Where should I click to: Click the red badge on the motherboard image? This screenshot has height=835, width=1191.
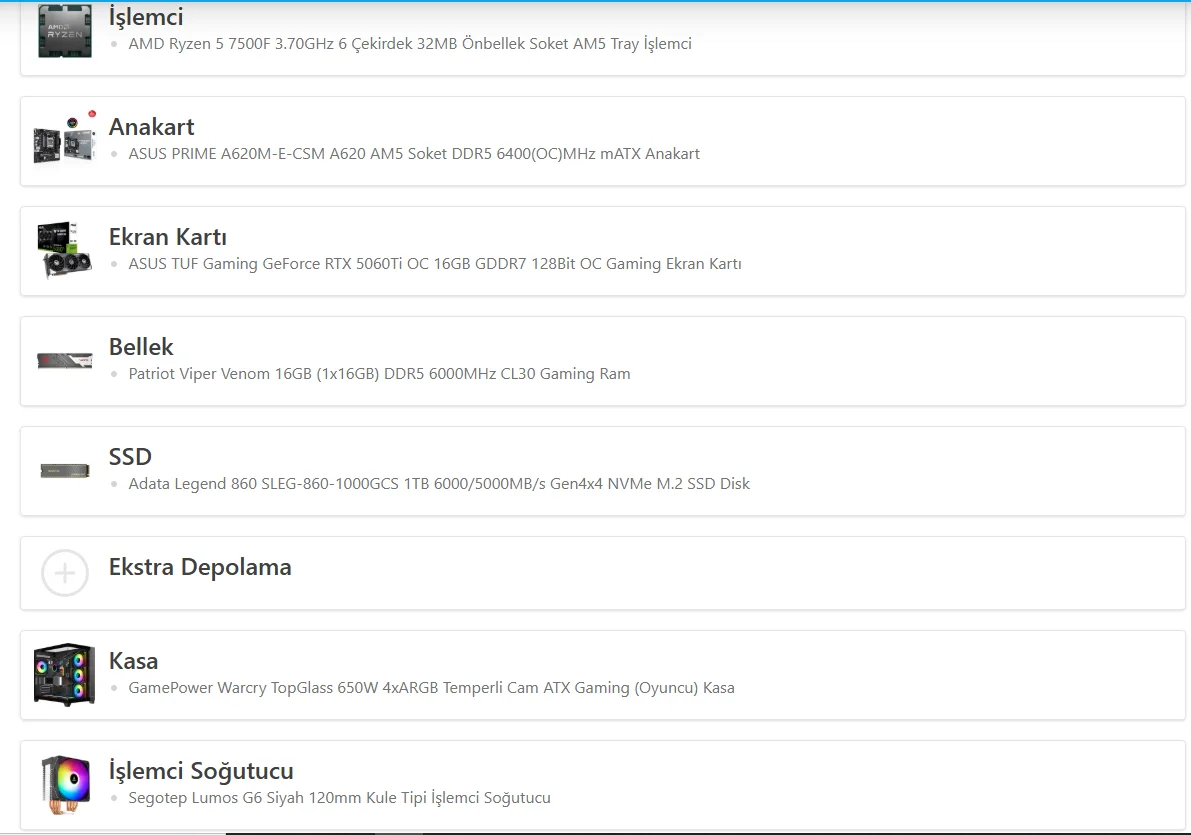tap(92, 114)
